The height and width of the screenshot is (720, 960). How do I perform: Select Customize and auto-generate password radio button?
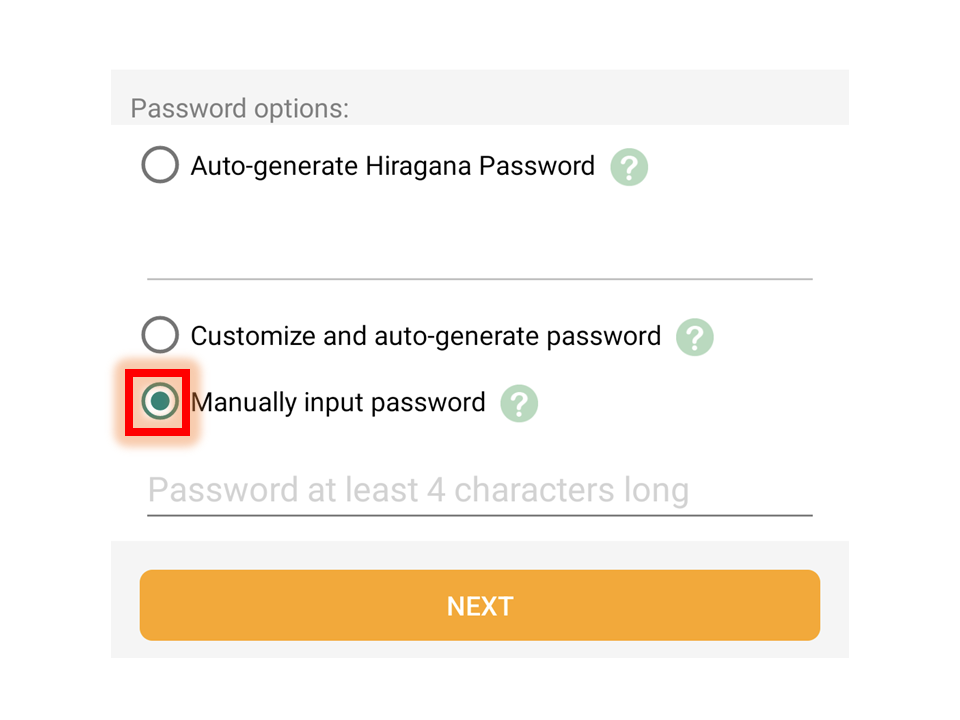(160, 334)
